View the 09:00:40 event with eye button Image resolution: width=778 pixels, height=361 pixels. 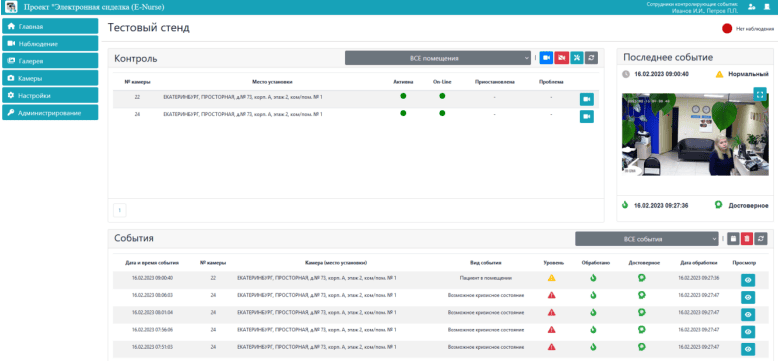tap(748, 280)
